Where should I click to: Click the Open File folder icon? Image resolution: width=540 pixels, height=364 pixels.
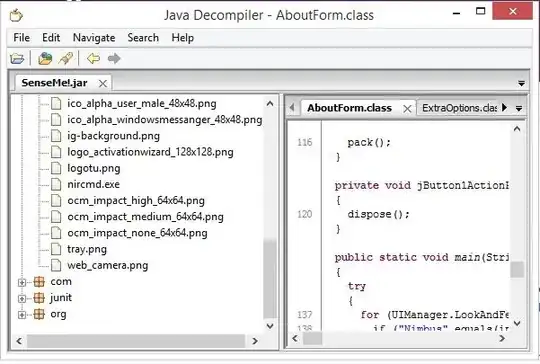(x=17, y=59)
